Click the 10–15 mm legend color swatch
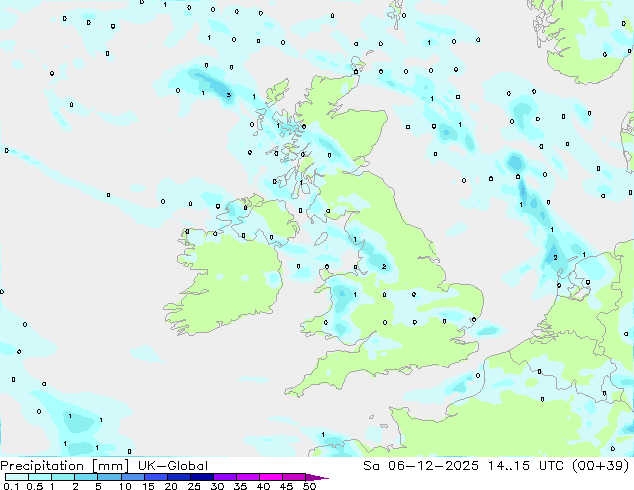Viewport: 634px width, 490px height. point(132,477)
